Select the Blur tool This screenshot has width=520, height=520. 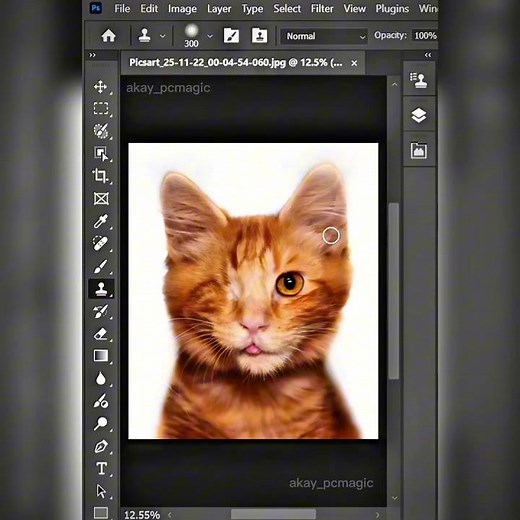100,379
